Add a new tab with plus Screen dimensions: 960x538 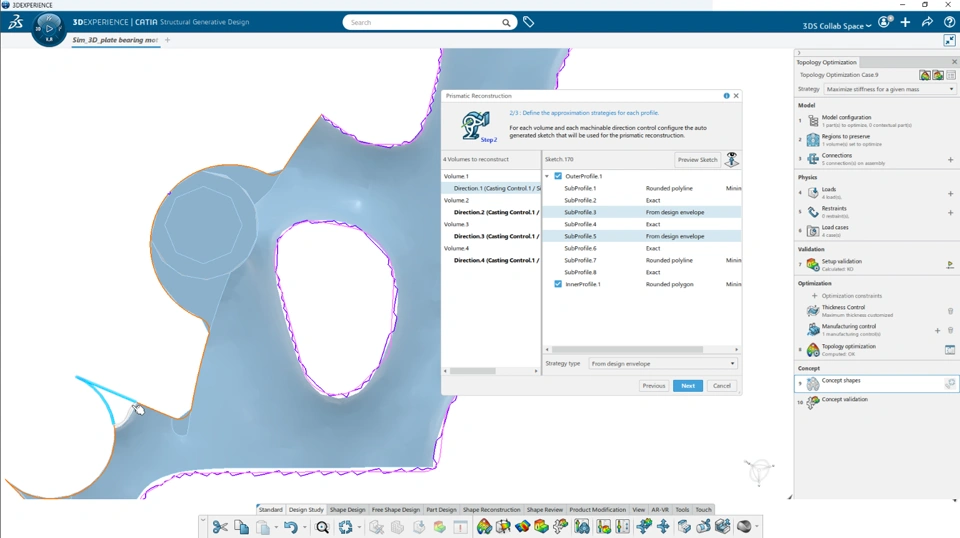[167, 40]
